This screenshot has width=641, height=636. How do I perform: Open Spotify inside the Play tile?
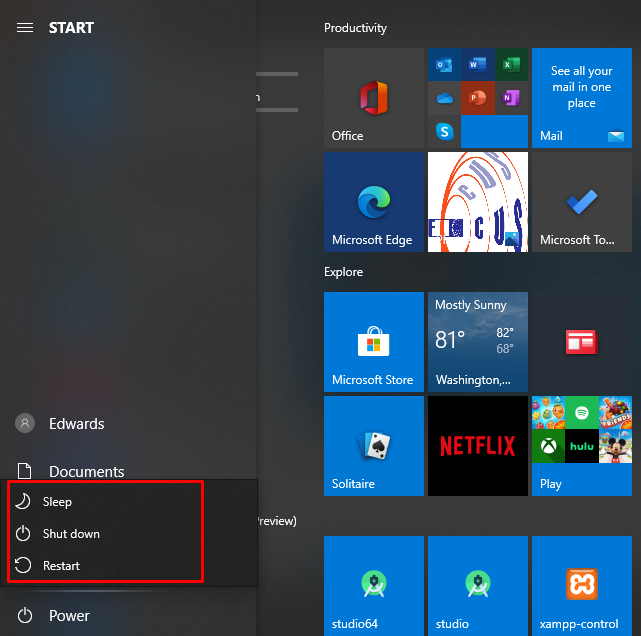[582, 412]
